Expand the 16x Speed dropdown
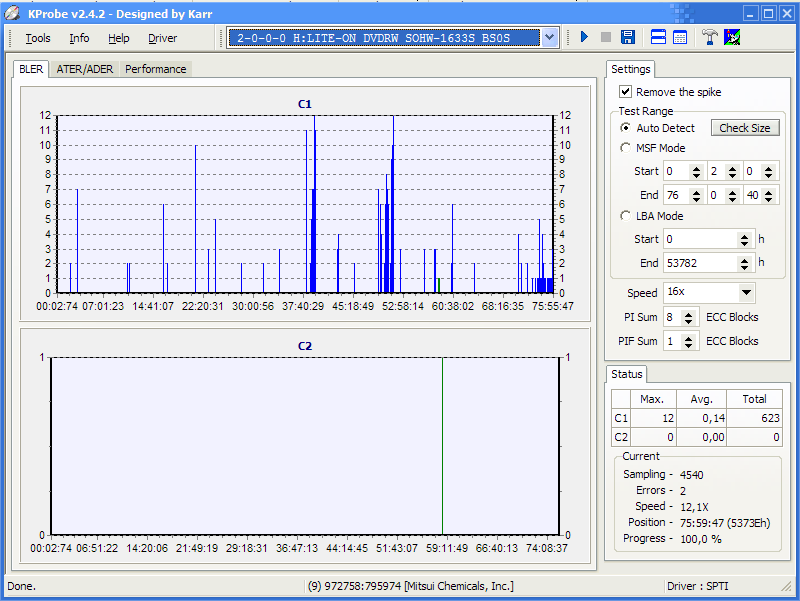Screen dimensions: 800x601 pos(746,293)
